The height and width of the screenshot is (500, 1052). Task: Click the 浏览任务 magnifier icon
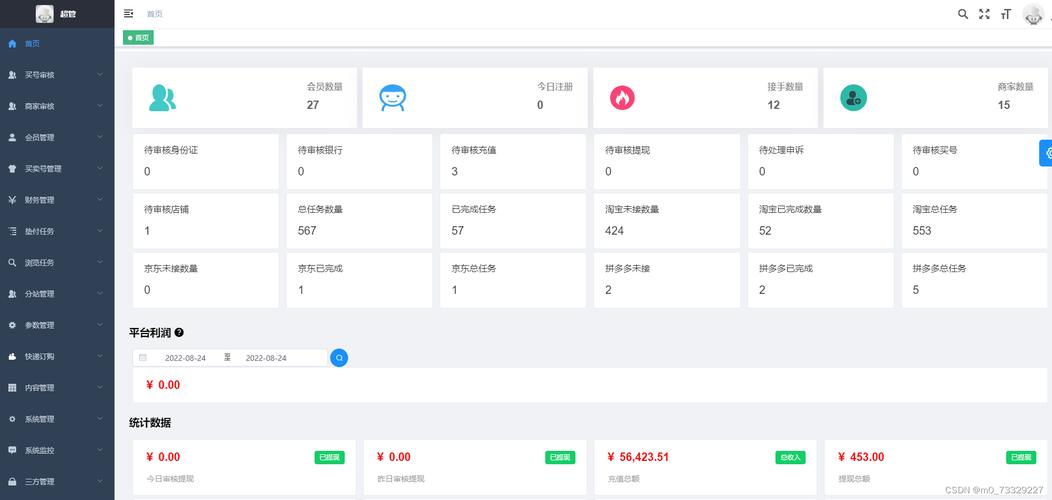(x=12, y=262)
